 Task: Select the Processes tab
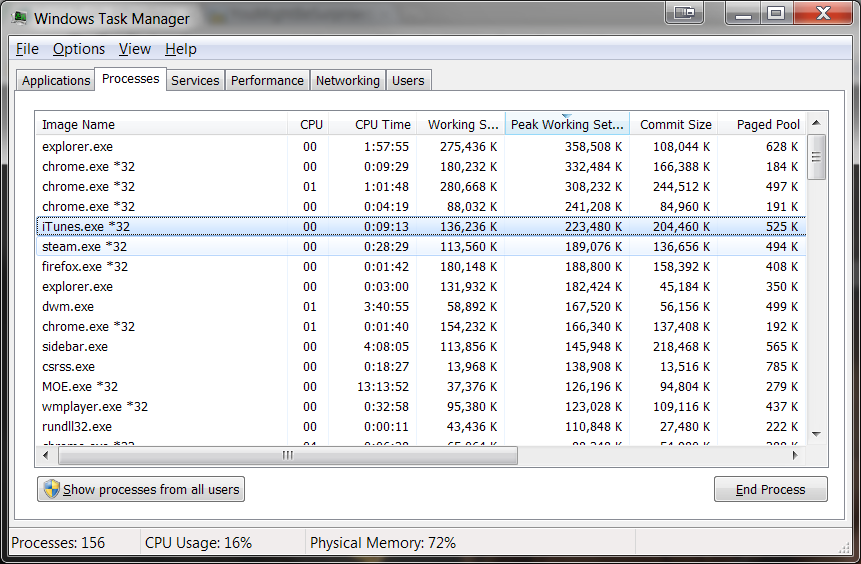131,79
